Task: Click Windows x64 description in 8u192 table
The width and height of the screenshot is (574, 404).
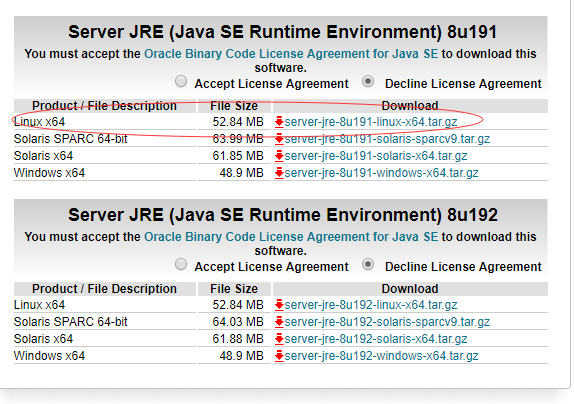Action: point(49,356)
